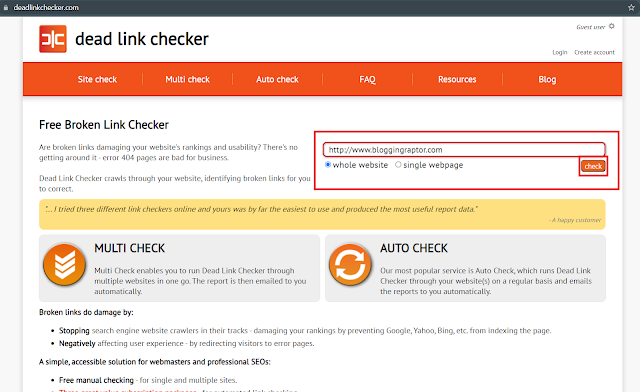640x392 pixels.
Task: Click the dead link checker title text
Action: [x=142, y=39]
